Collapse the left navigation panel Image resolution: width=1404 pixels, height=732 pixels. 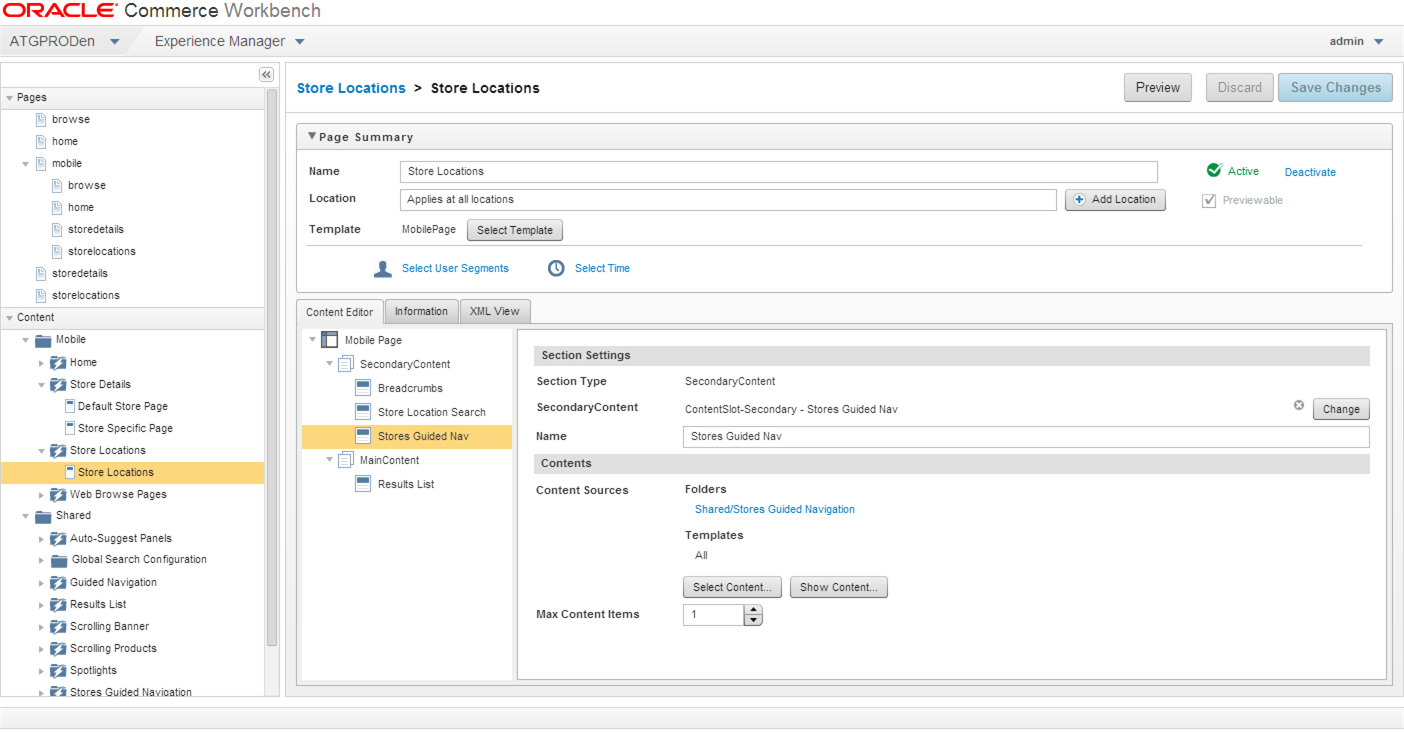point(266,74)
